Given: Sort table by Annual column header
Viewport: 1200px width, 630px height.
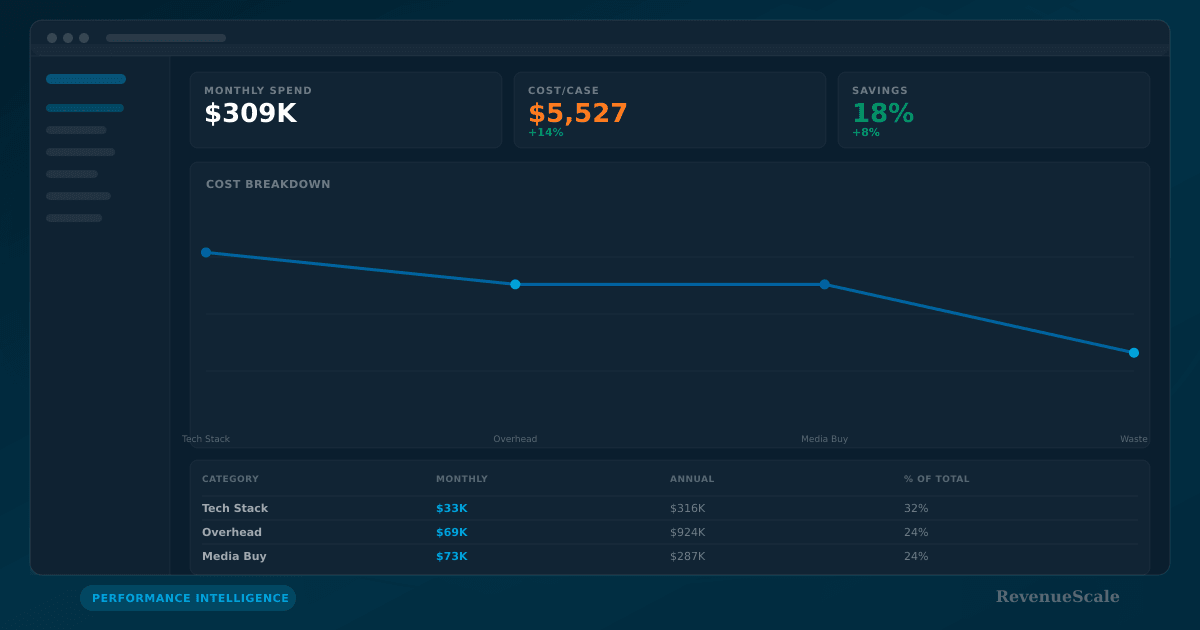Looking at the screenshot, I should [692, 479].
